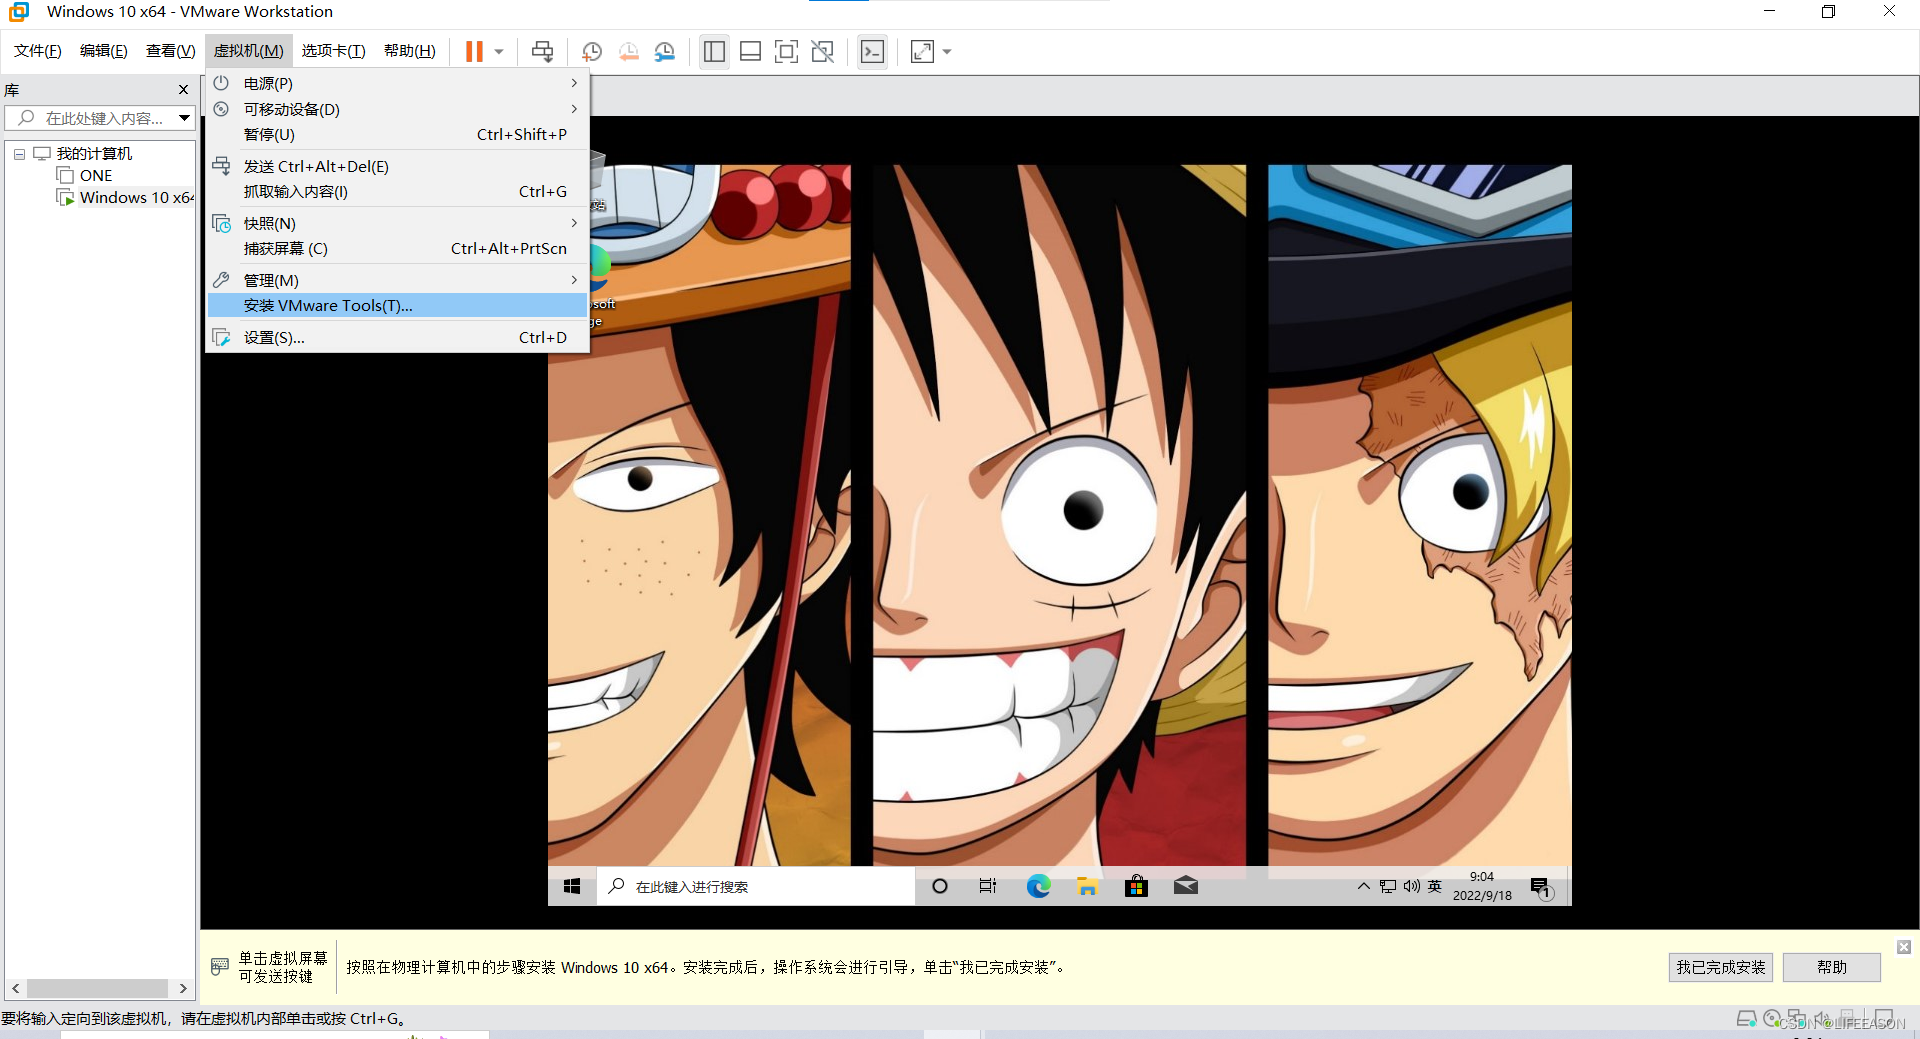Choose 发送 Ctrl+Alt+Del(E) menu entry
The height and width of the screenshot is (1039, 1920).
tap(397, 166)
